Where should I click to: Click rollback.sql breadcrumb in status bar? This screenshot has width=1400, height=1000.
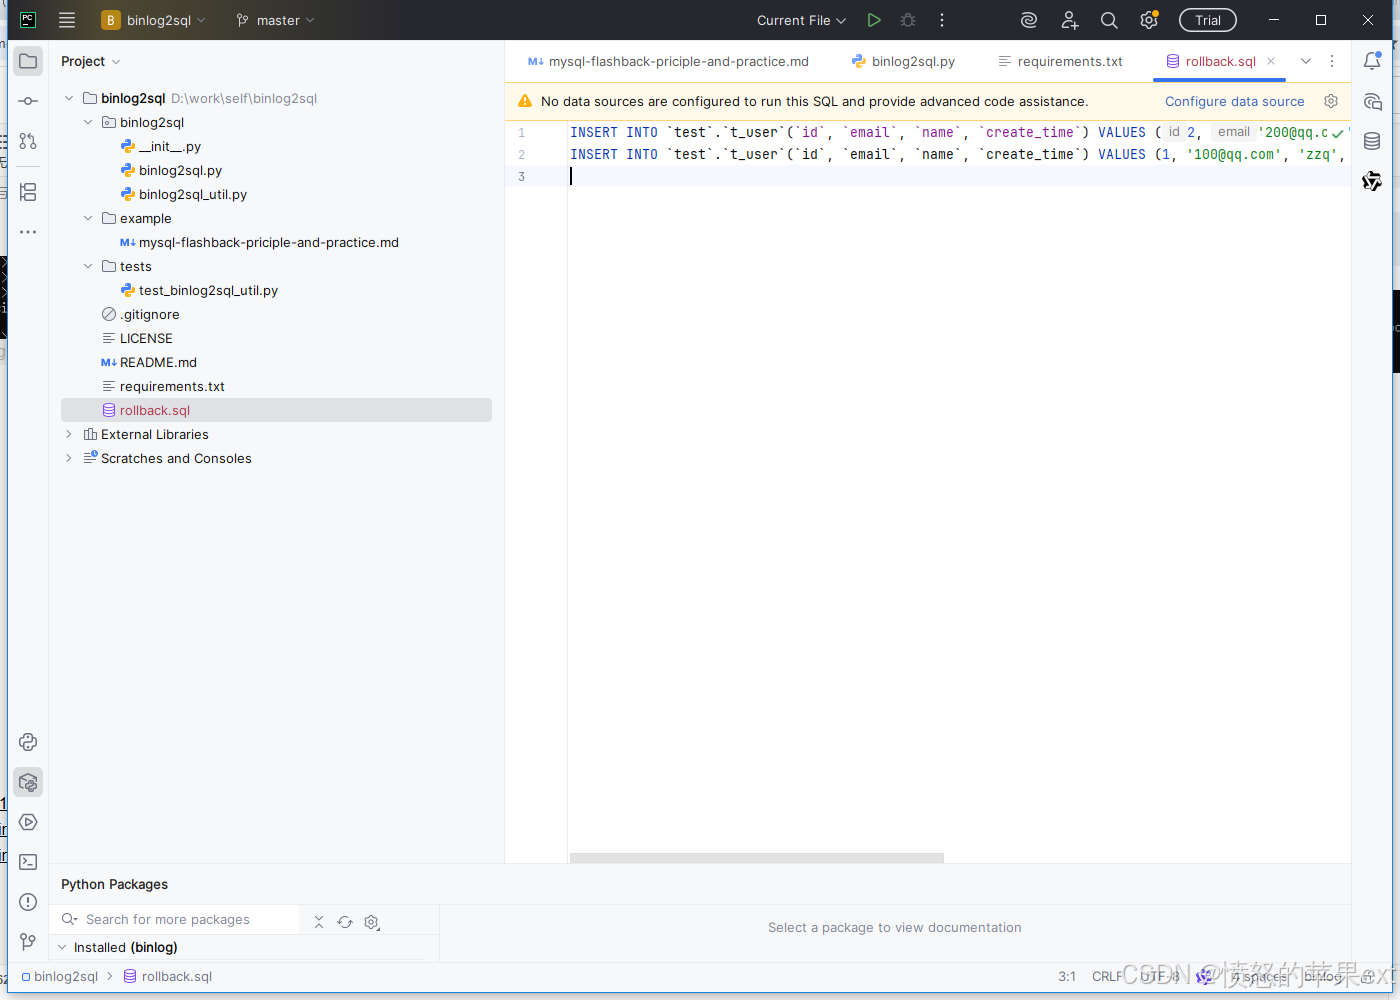coord(168,976)
